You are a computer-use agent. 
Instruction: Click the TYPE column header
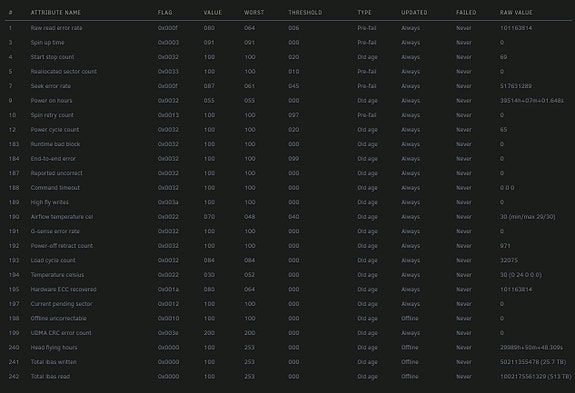pos(364,12)
